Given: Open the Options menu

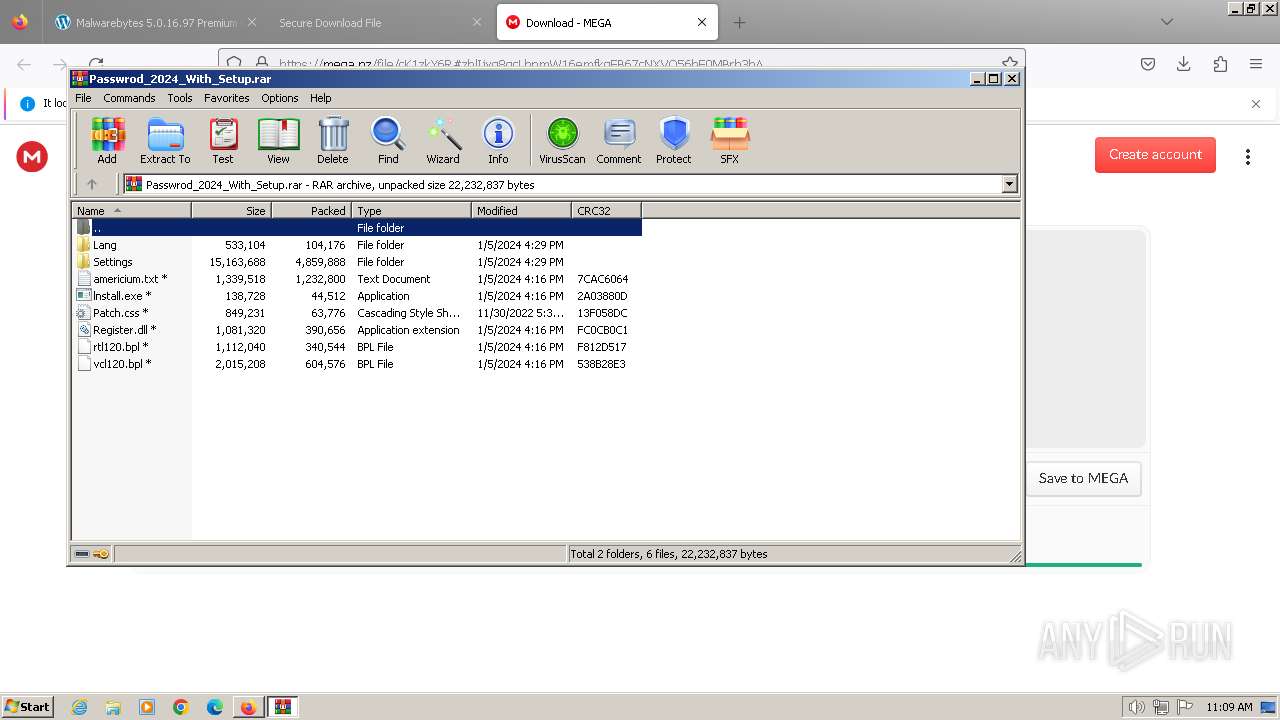Looking at the screenshot, I should click(280, 98).
